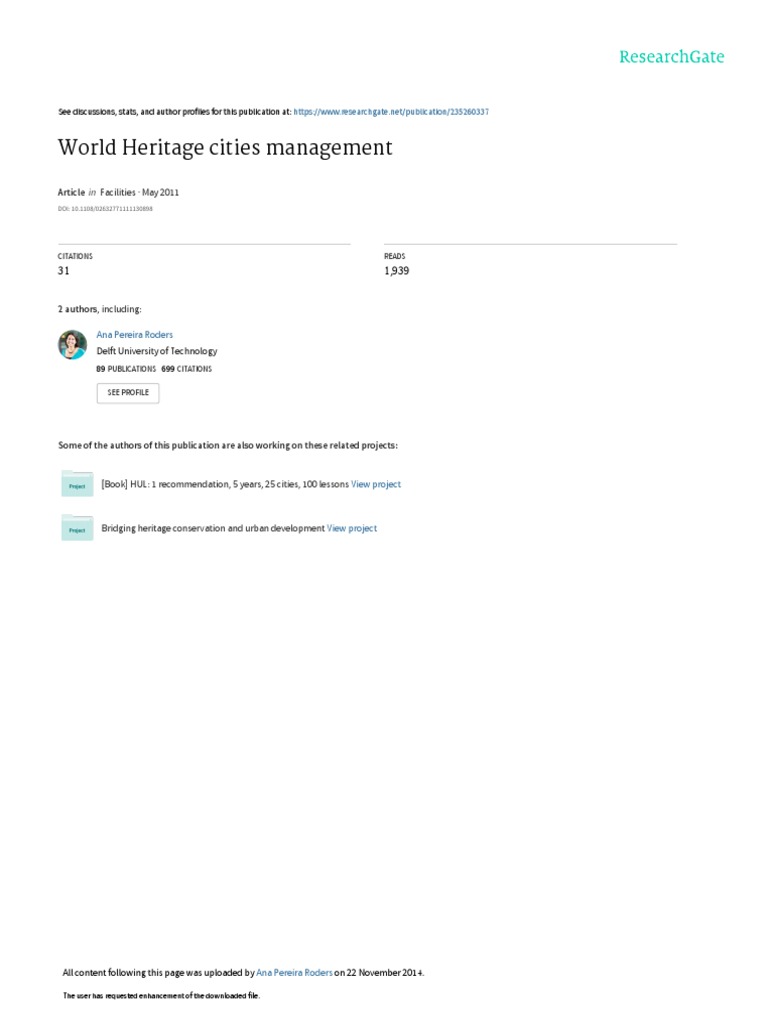
Task: Click the 89 PUBLICATIONS stat
Action: [x=126, y=369]
